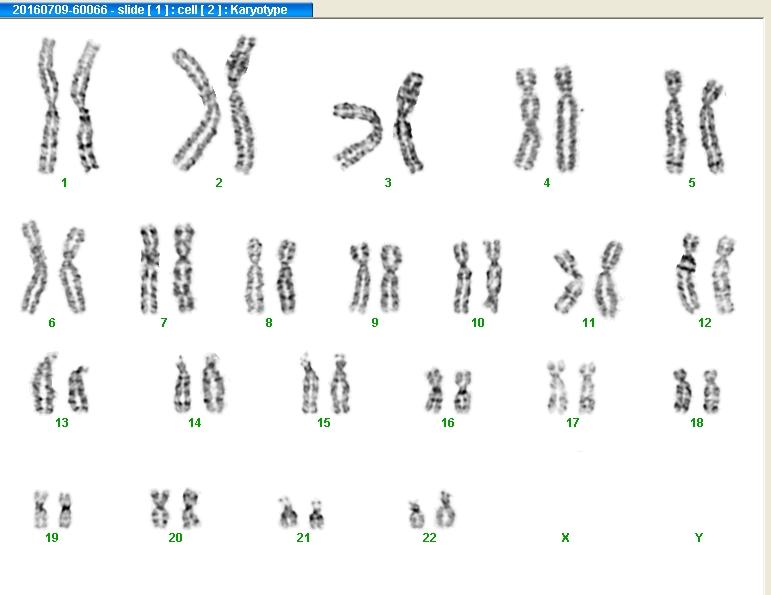
Task: Click the green label '16'
Action: coord(447,422)
